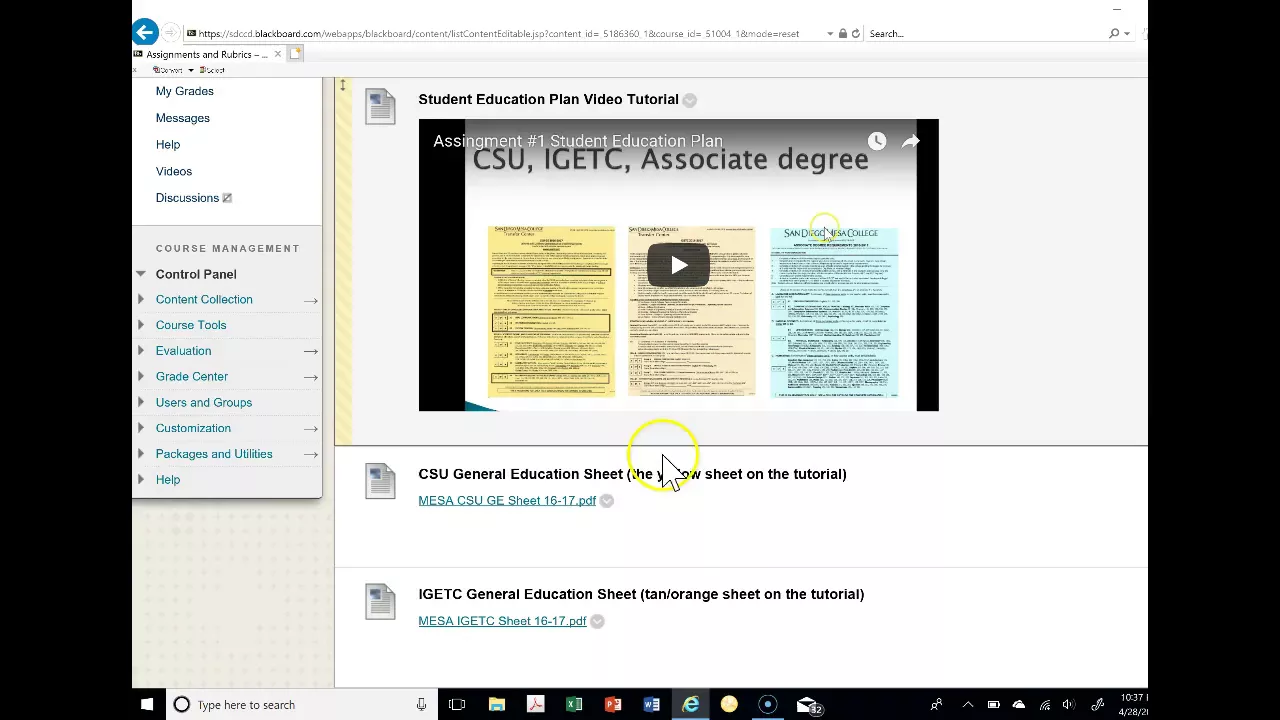Screen dimensions: 1280x720
Task: Play the Student Education Plan video
Action: click(678, 265)
